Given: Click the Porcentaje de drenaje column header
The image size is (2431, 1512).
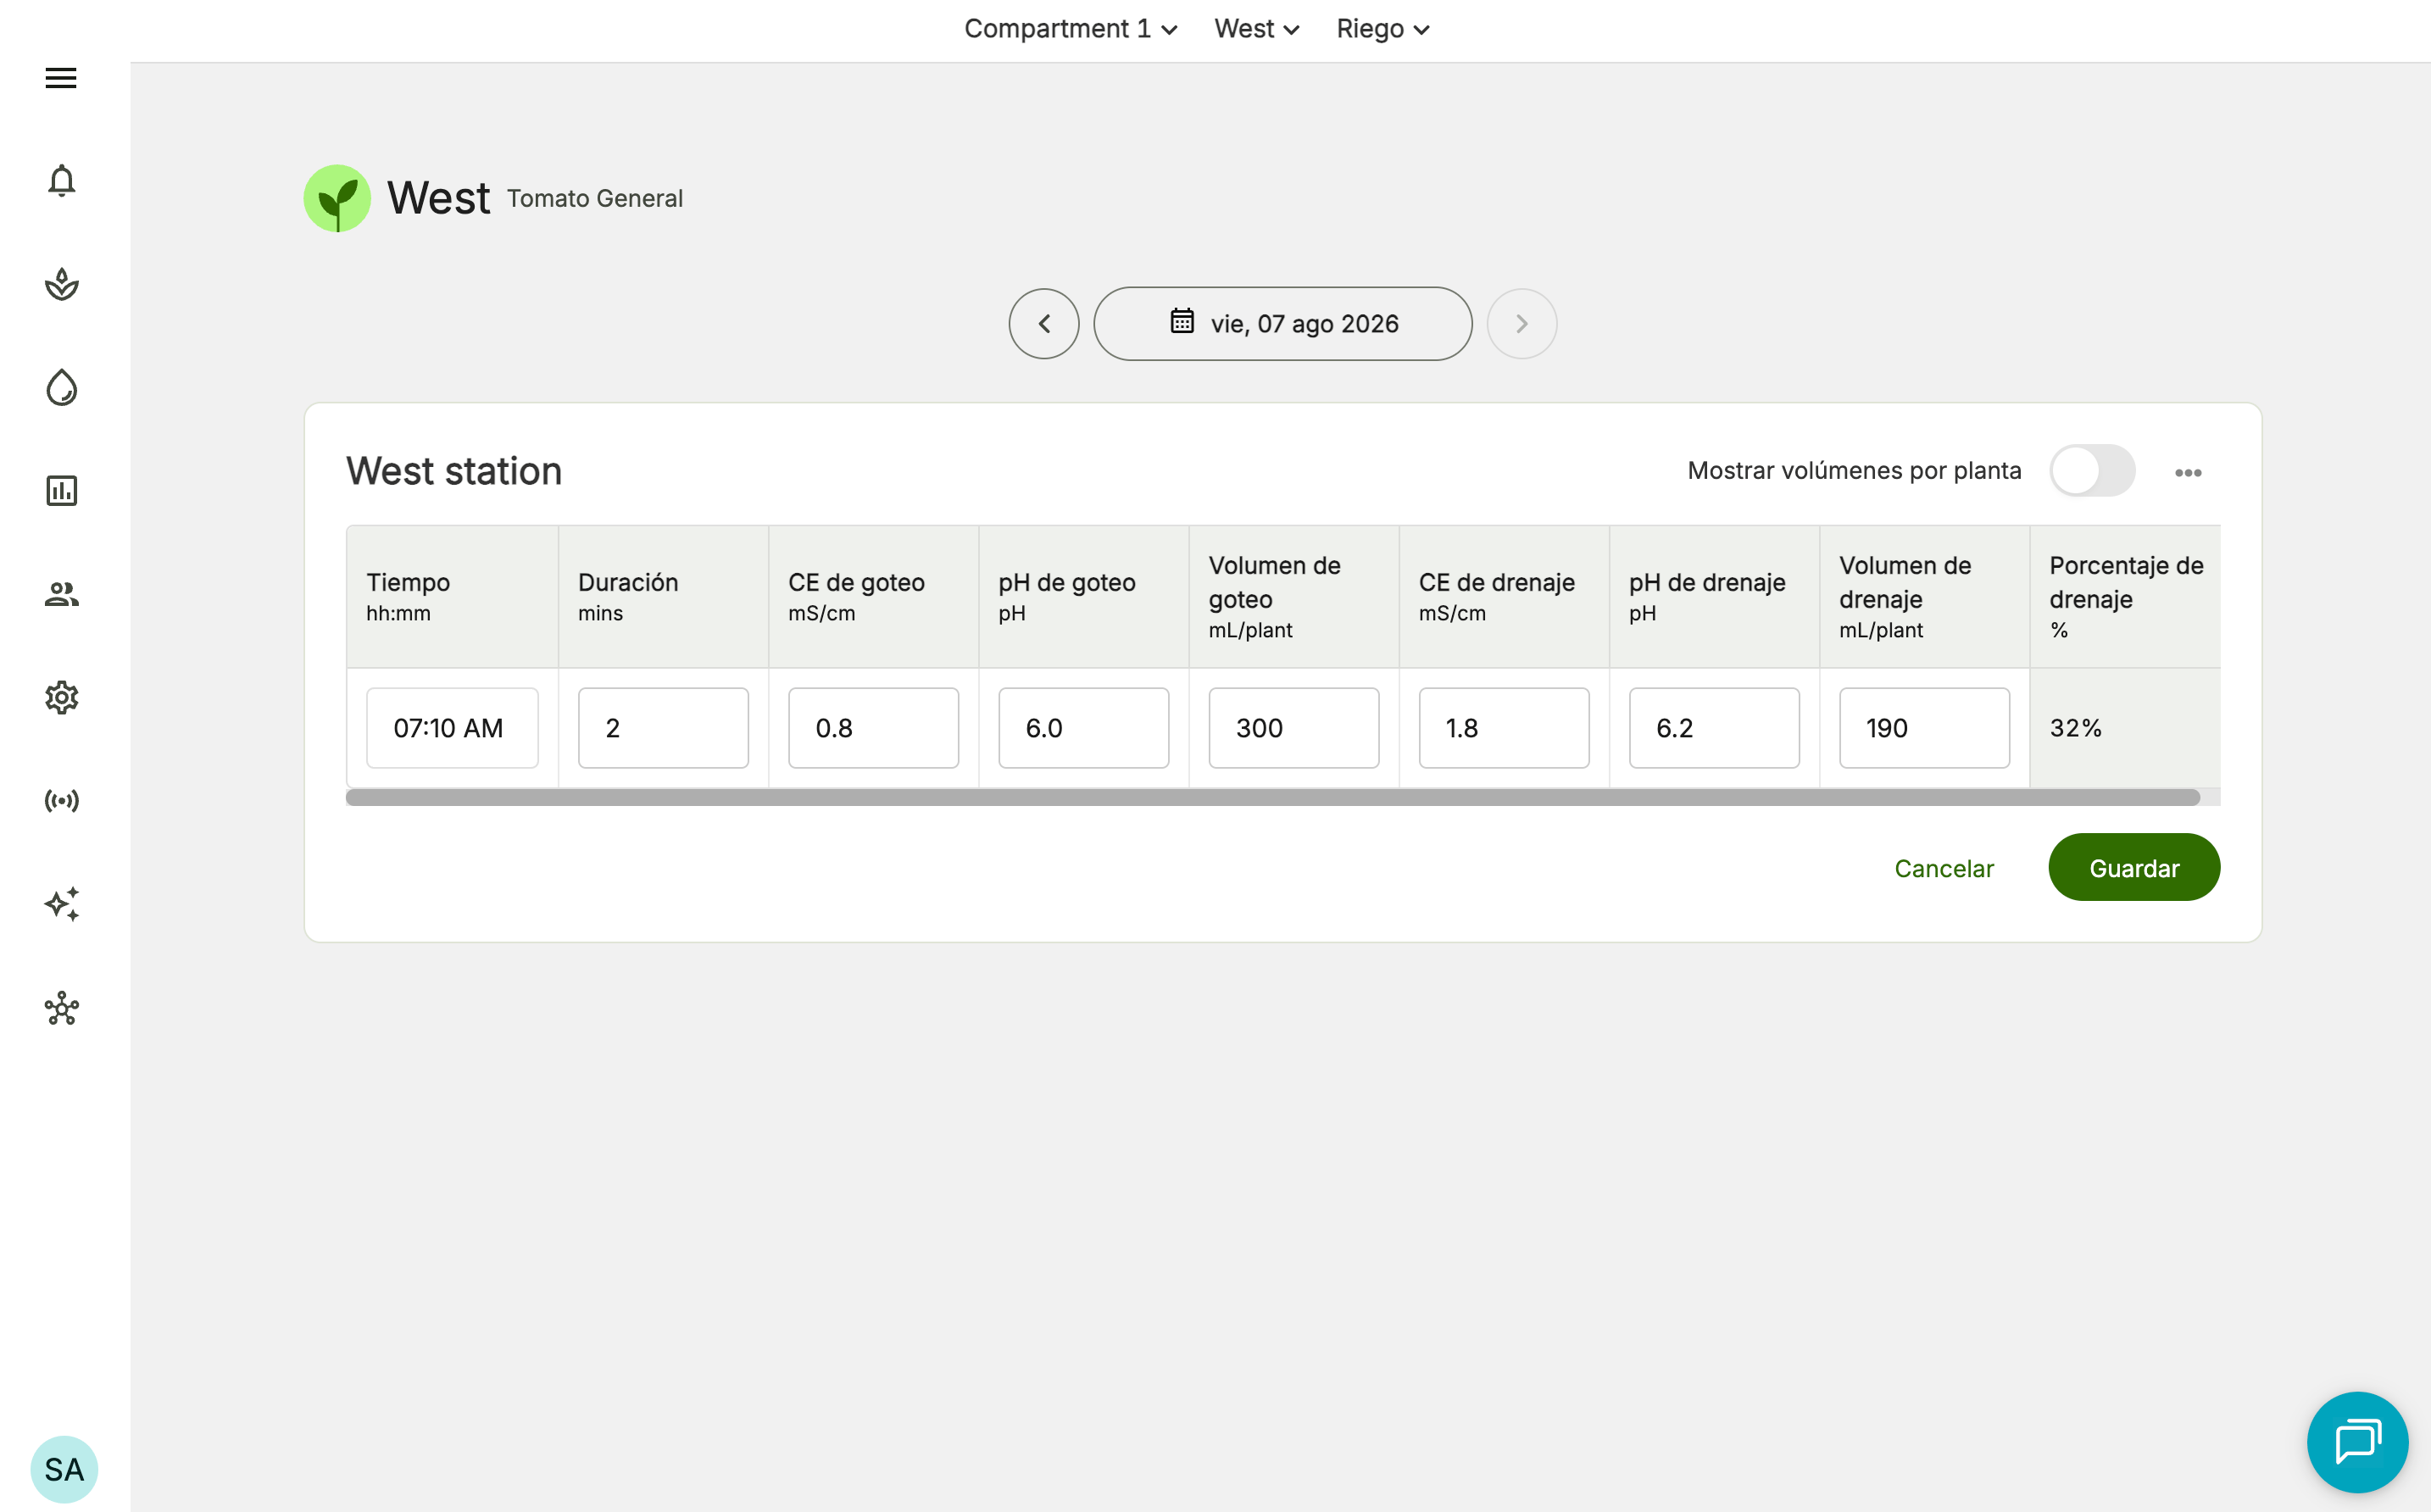Looking at the screenshot, I should [x=2125, y=597].
